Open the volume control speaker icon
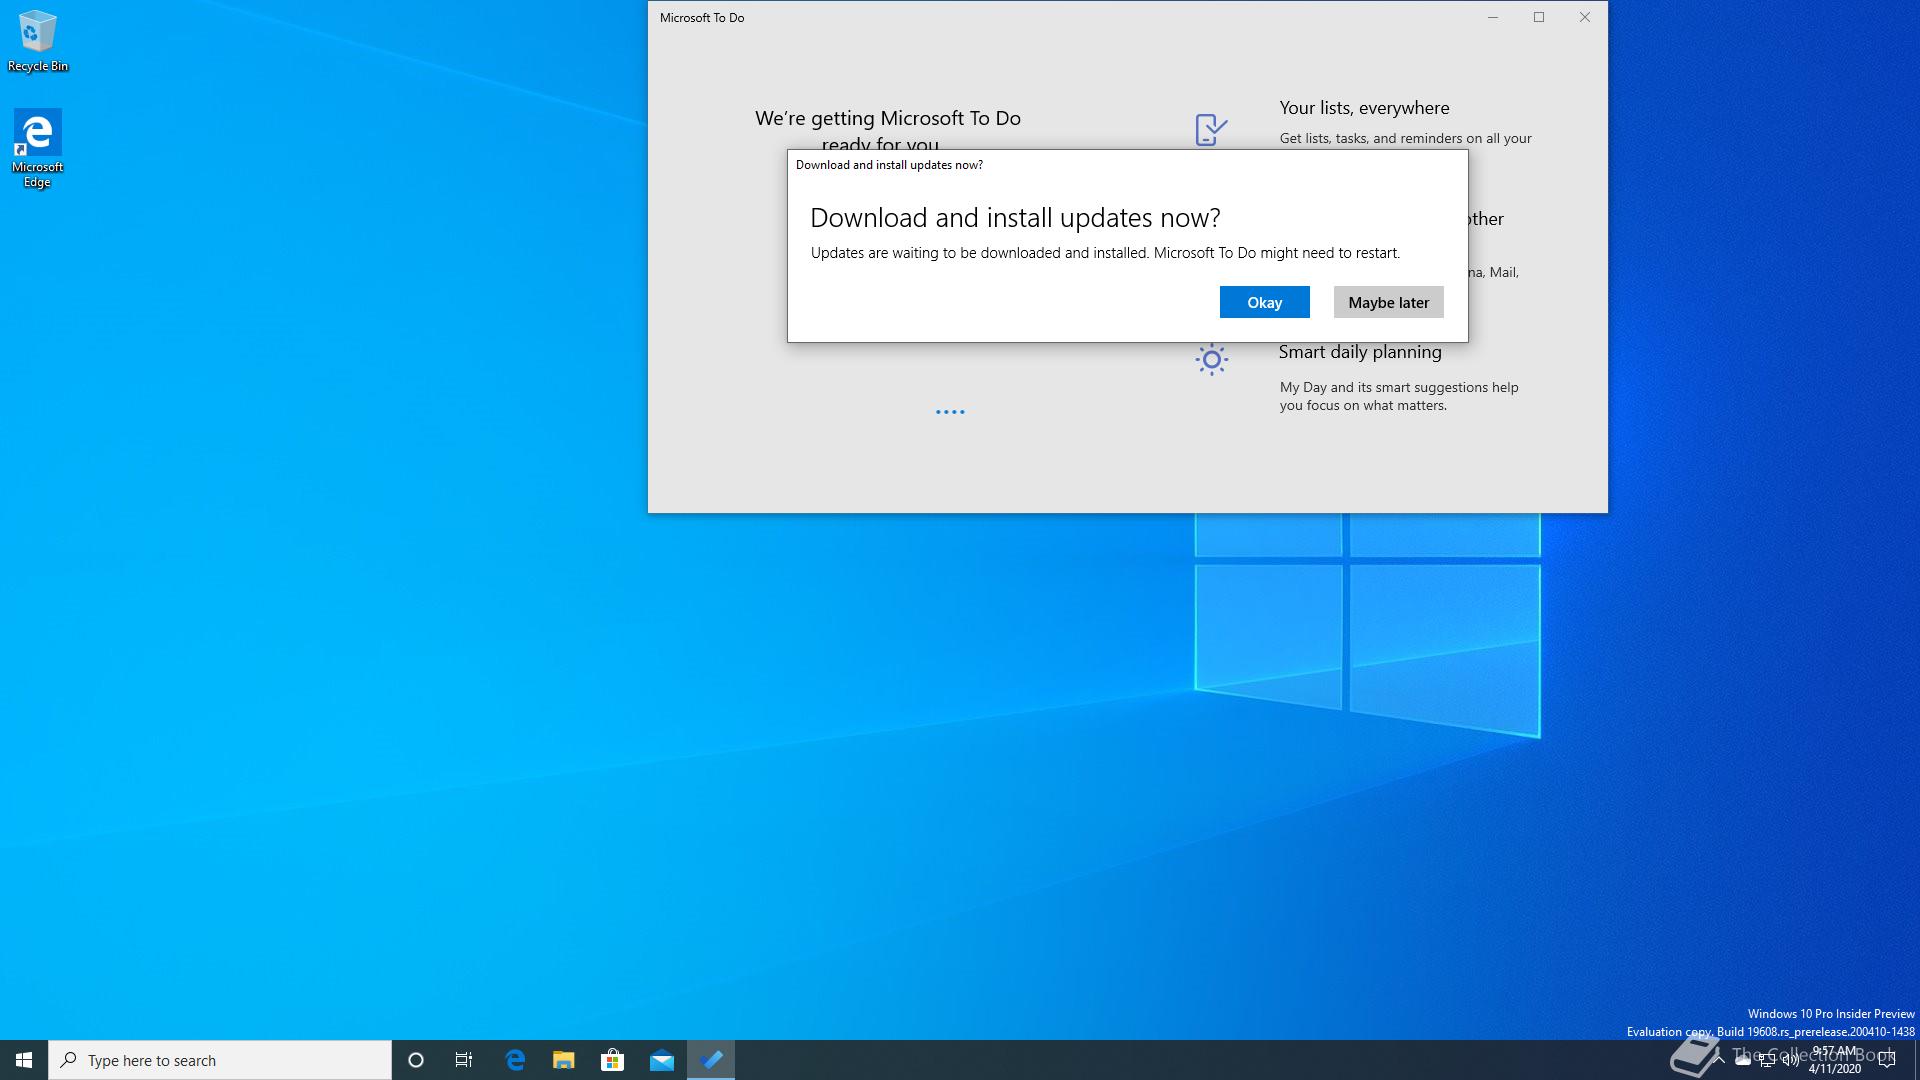The width and height of the screenshot is (1920, 1080). pyautogui.click(x=1790, y=1060)
